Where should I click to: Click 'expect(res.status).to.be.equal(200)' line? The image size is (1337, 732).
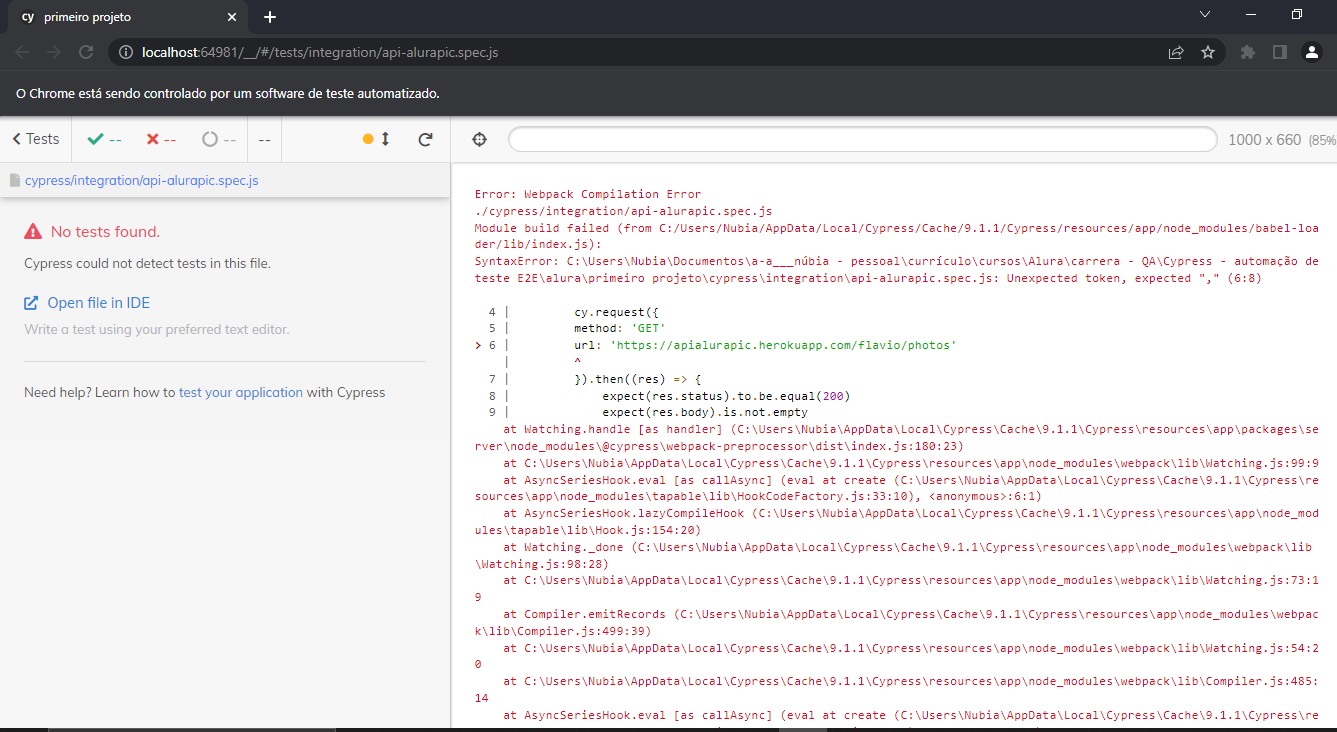click(726, 396)
